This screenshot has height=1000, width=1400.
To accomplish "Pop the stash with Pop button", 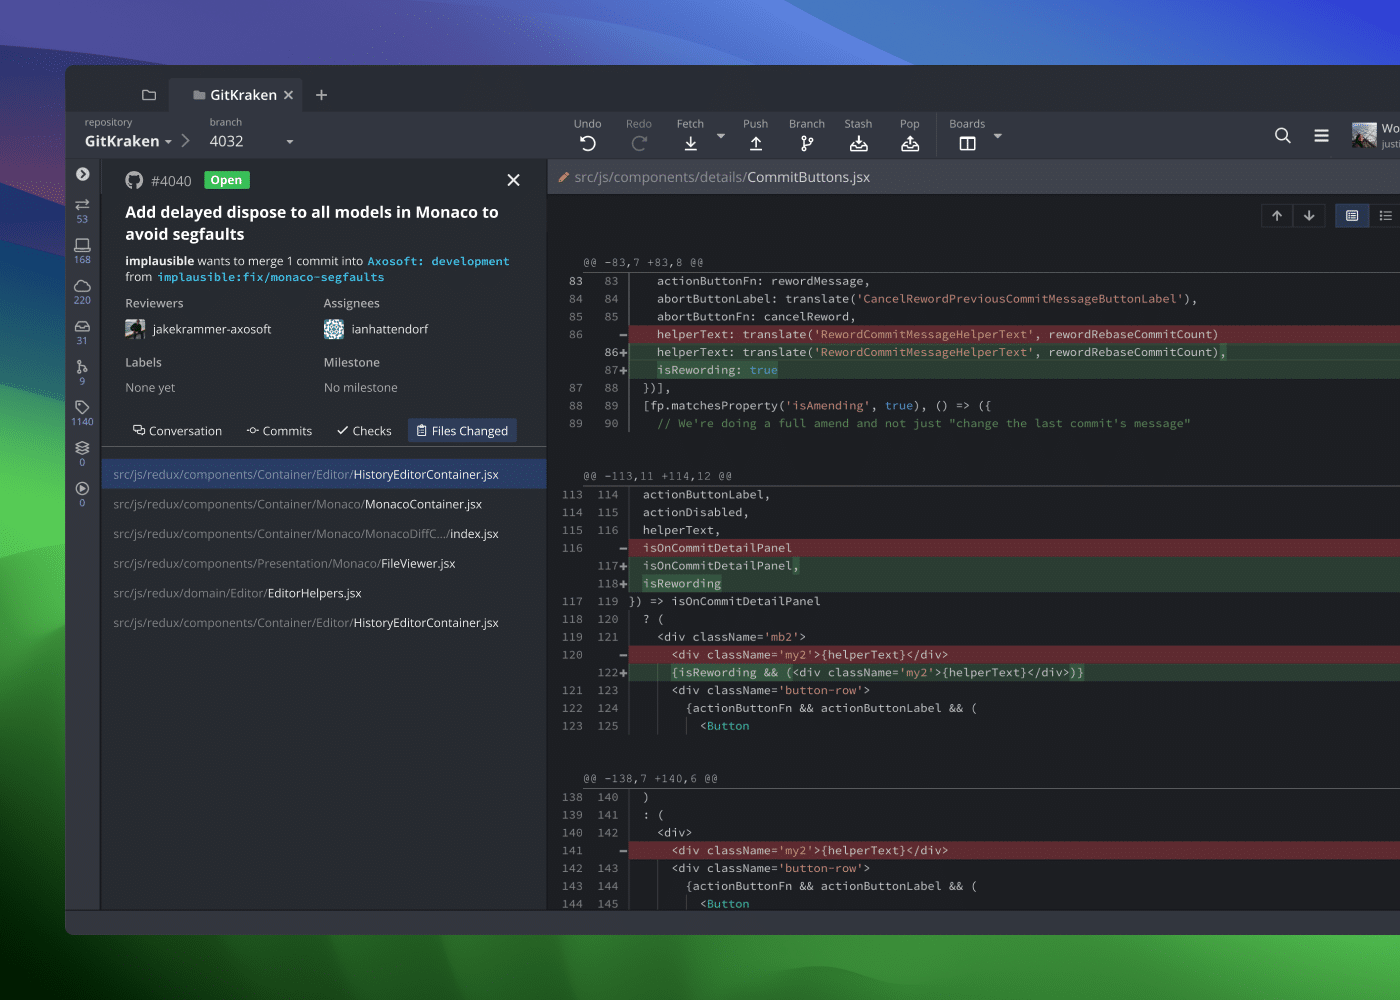I will (910, 136).
